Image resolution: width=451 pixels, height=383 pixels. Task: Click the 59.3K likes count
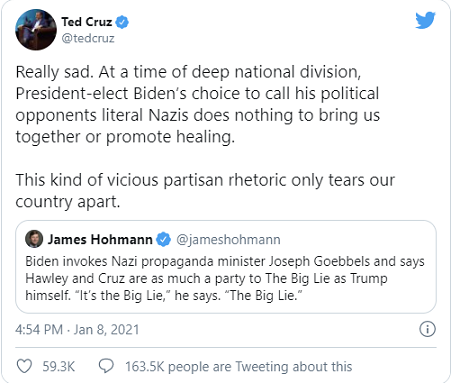(58, 366)
